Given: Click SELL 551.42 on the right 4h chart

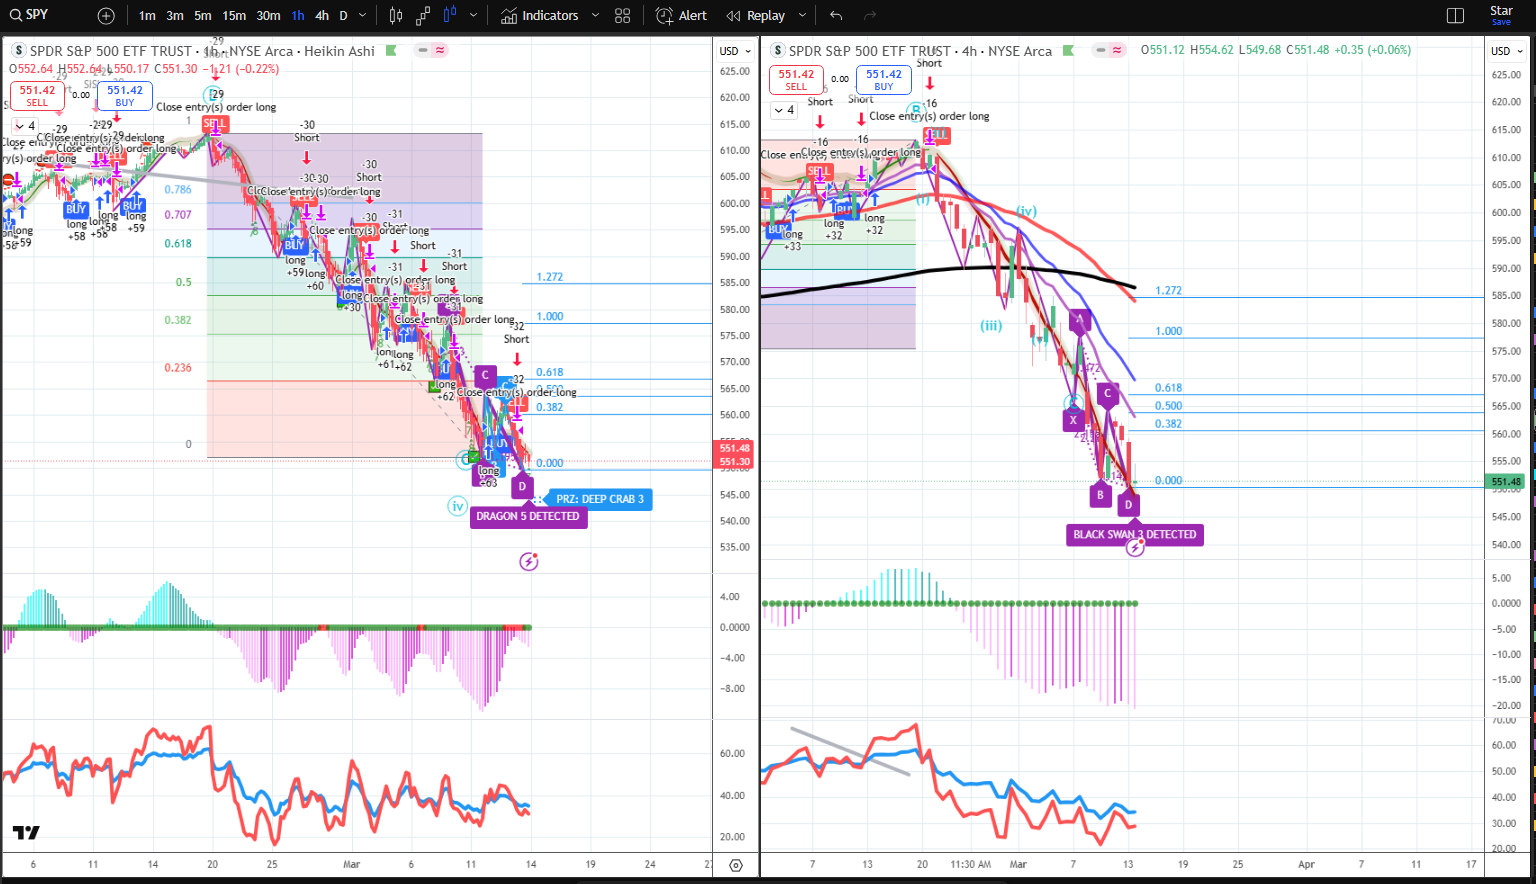Looking at the screenshot, I should pos(796,79).
